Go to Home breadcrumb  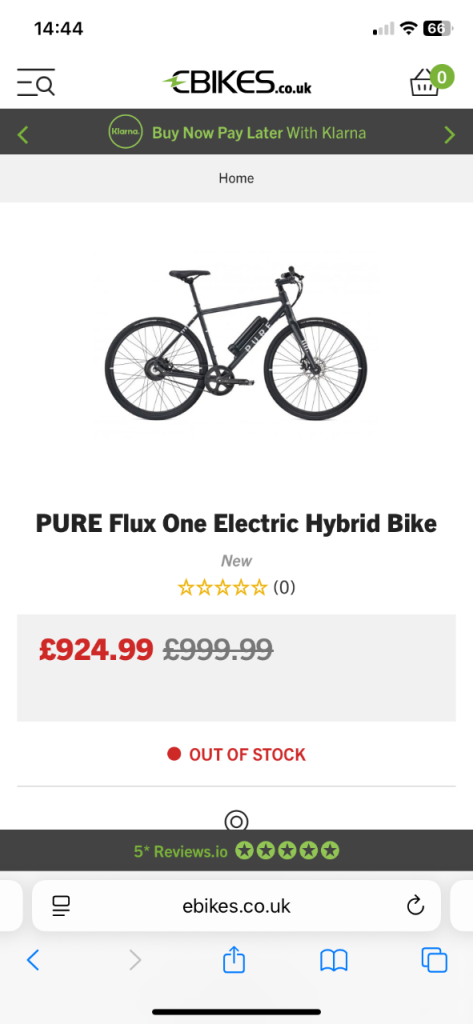pos(236,178)
